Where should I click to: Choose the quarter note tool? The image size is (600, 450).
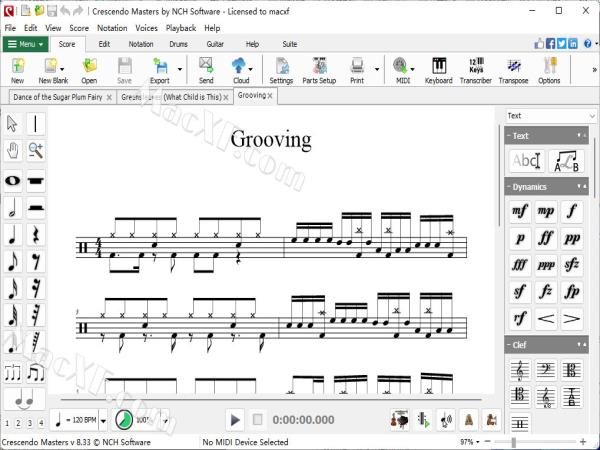click(12, 235)
